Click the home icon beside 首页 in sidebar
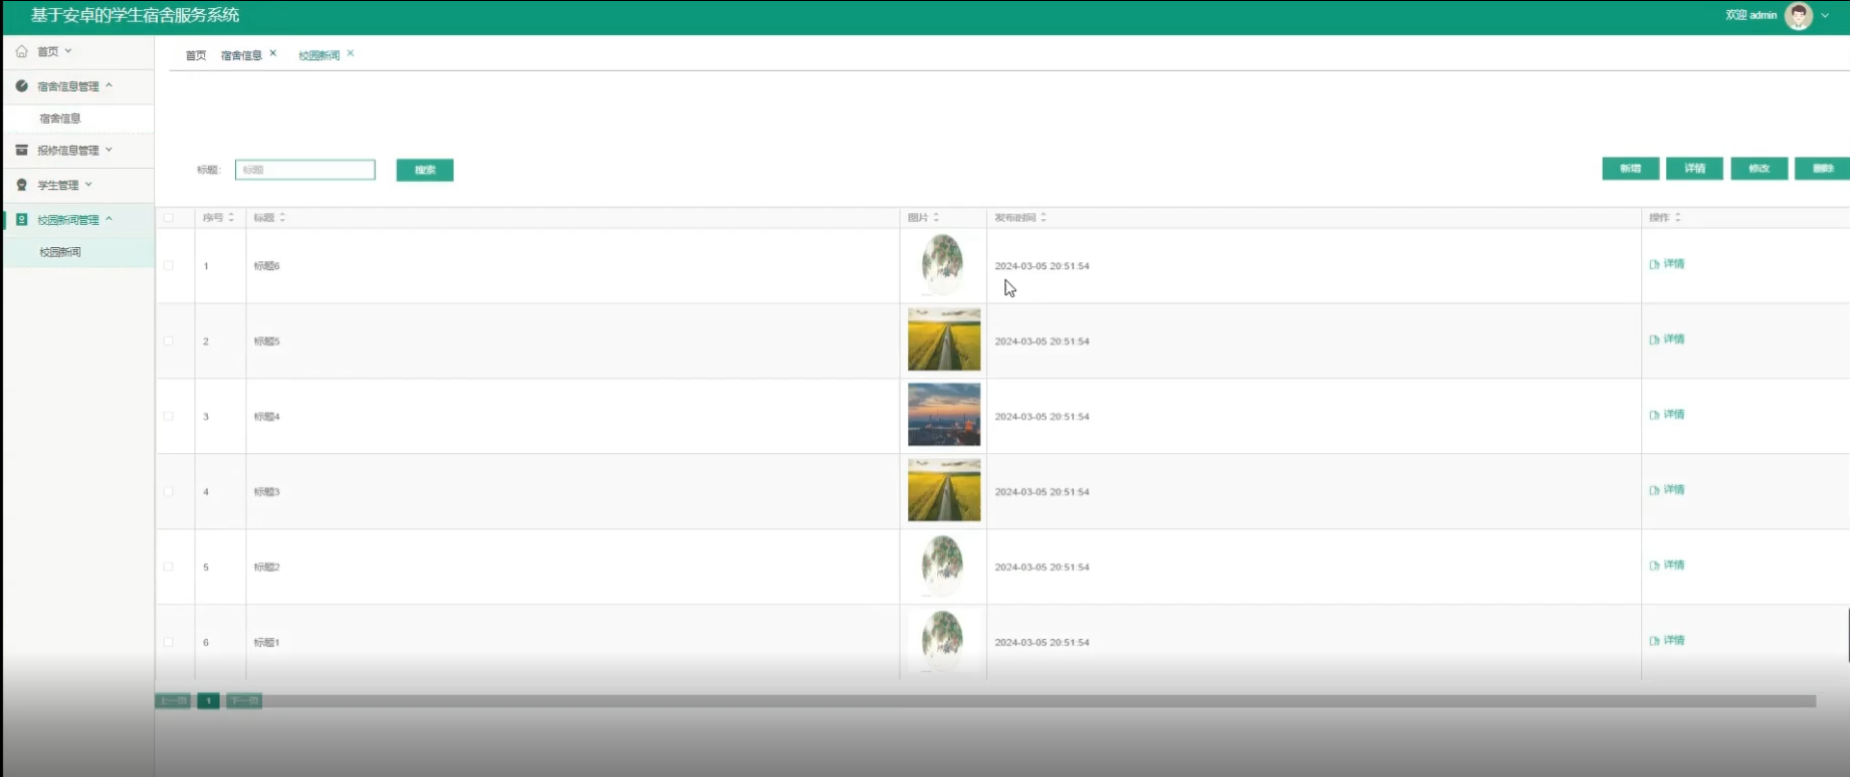The width and height of the screenshot is (1850, 777). [22, 51]
